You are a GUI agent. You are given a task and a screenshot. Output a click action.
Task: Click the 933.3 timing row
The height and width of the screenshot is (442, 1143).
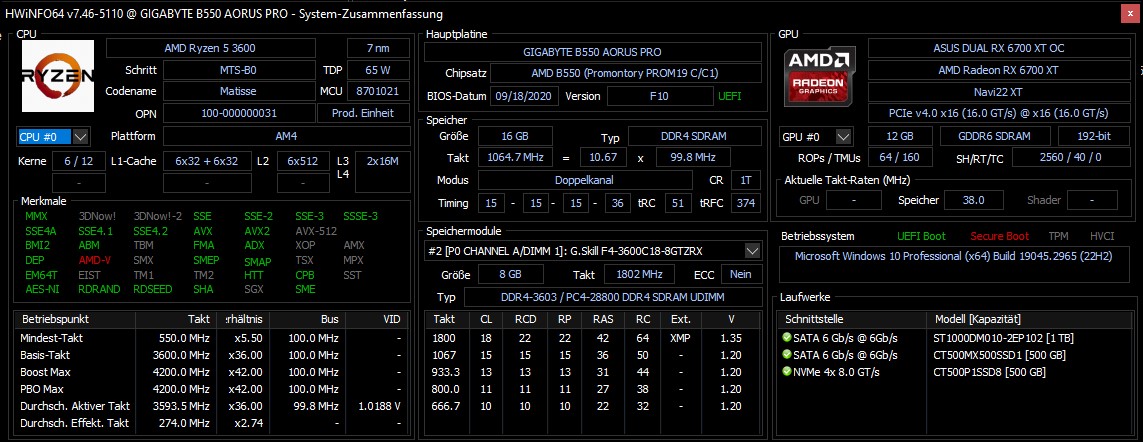[595, 372]
